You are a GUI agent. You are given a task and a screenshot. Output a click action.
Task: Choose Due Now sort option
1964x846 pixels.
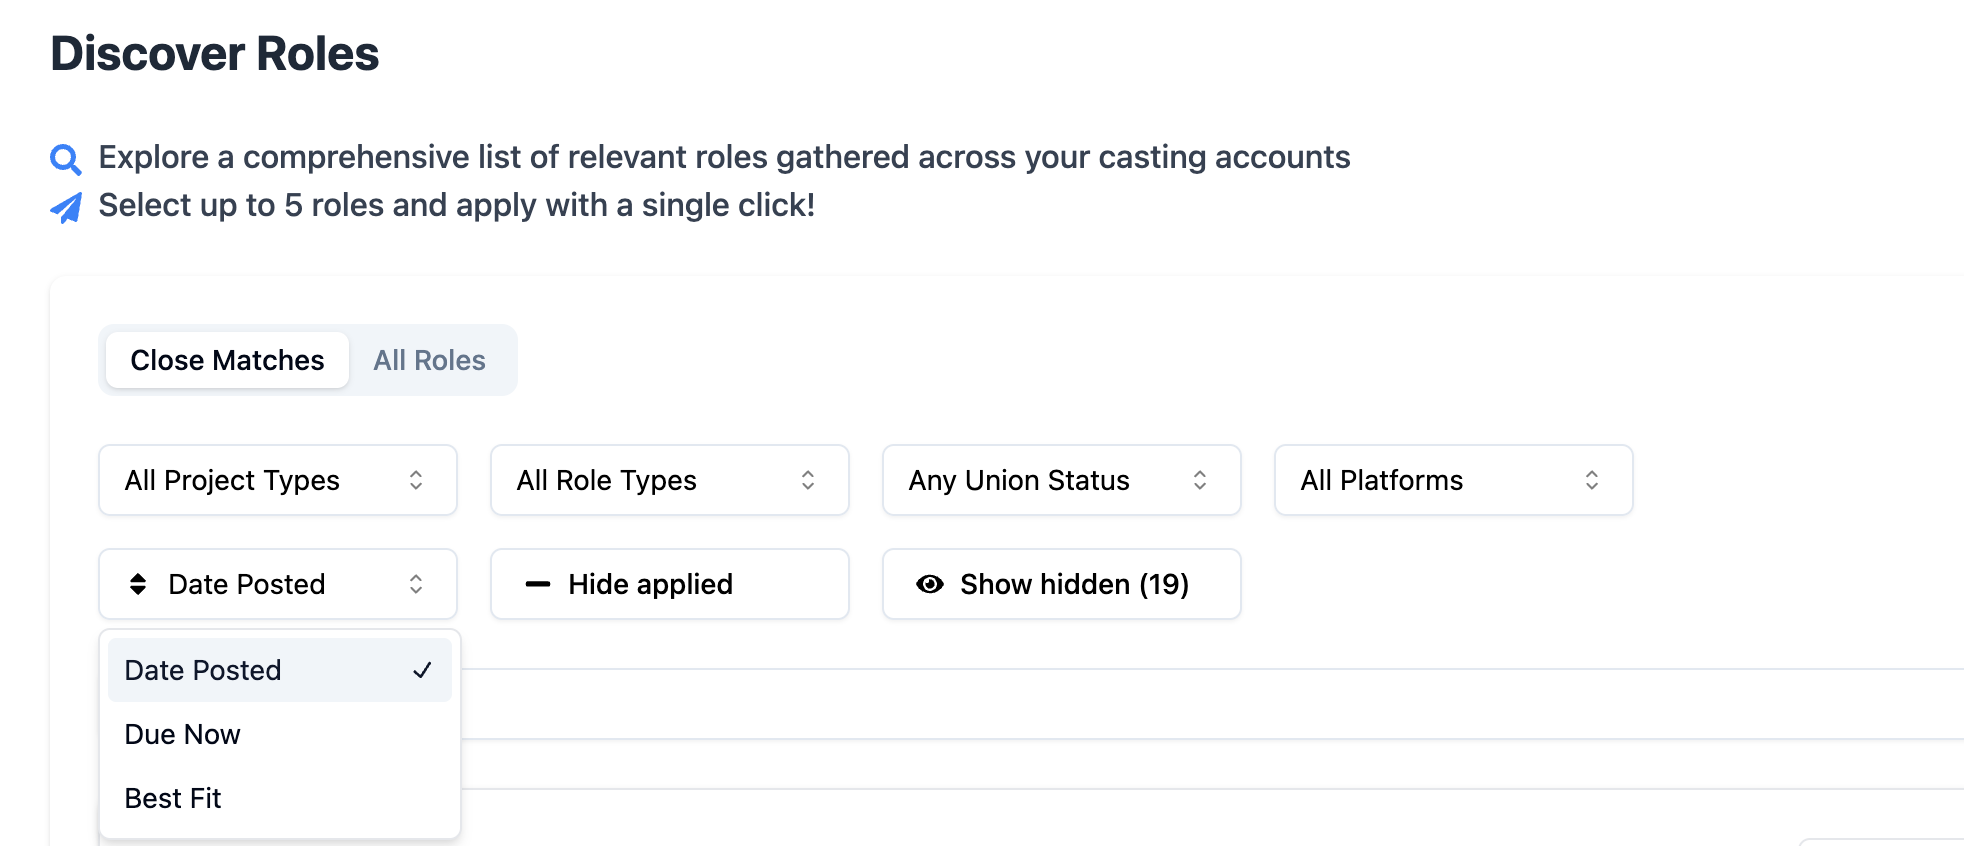click(x=183, y=734)
